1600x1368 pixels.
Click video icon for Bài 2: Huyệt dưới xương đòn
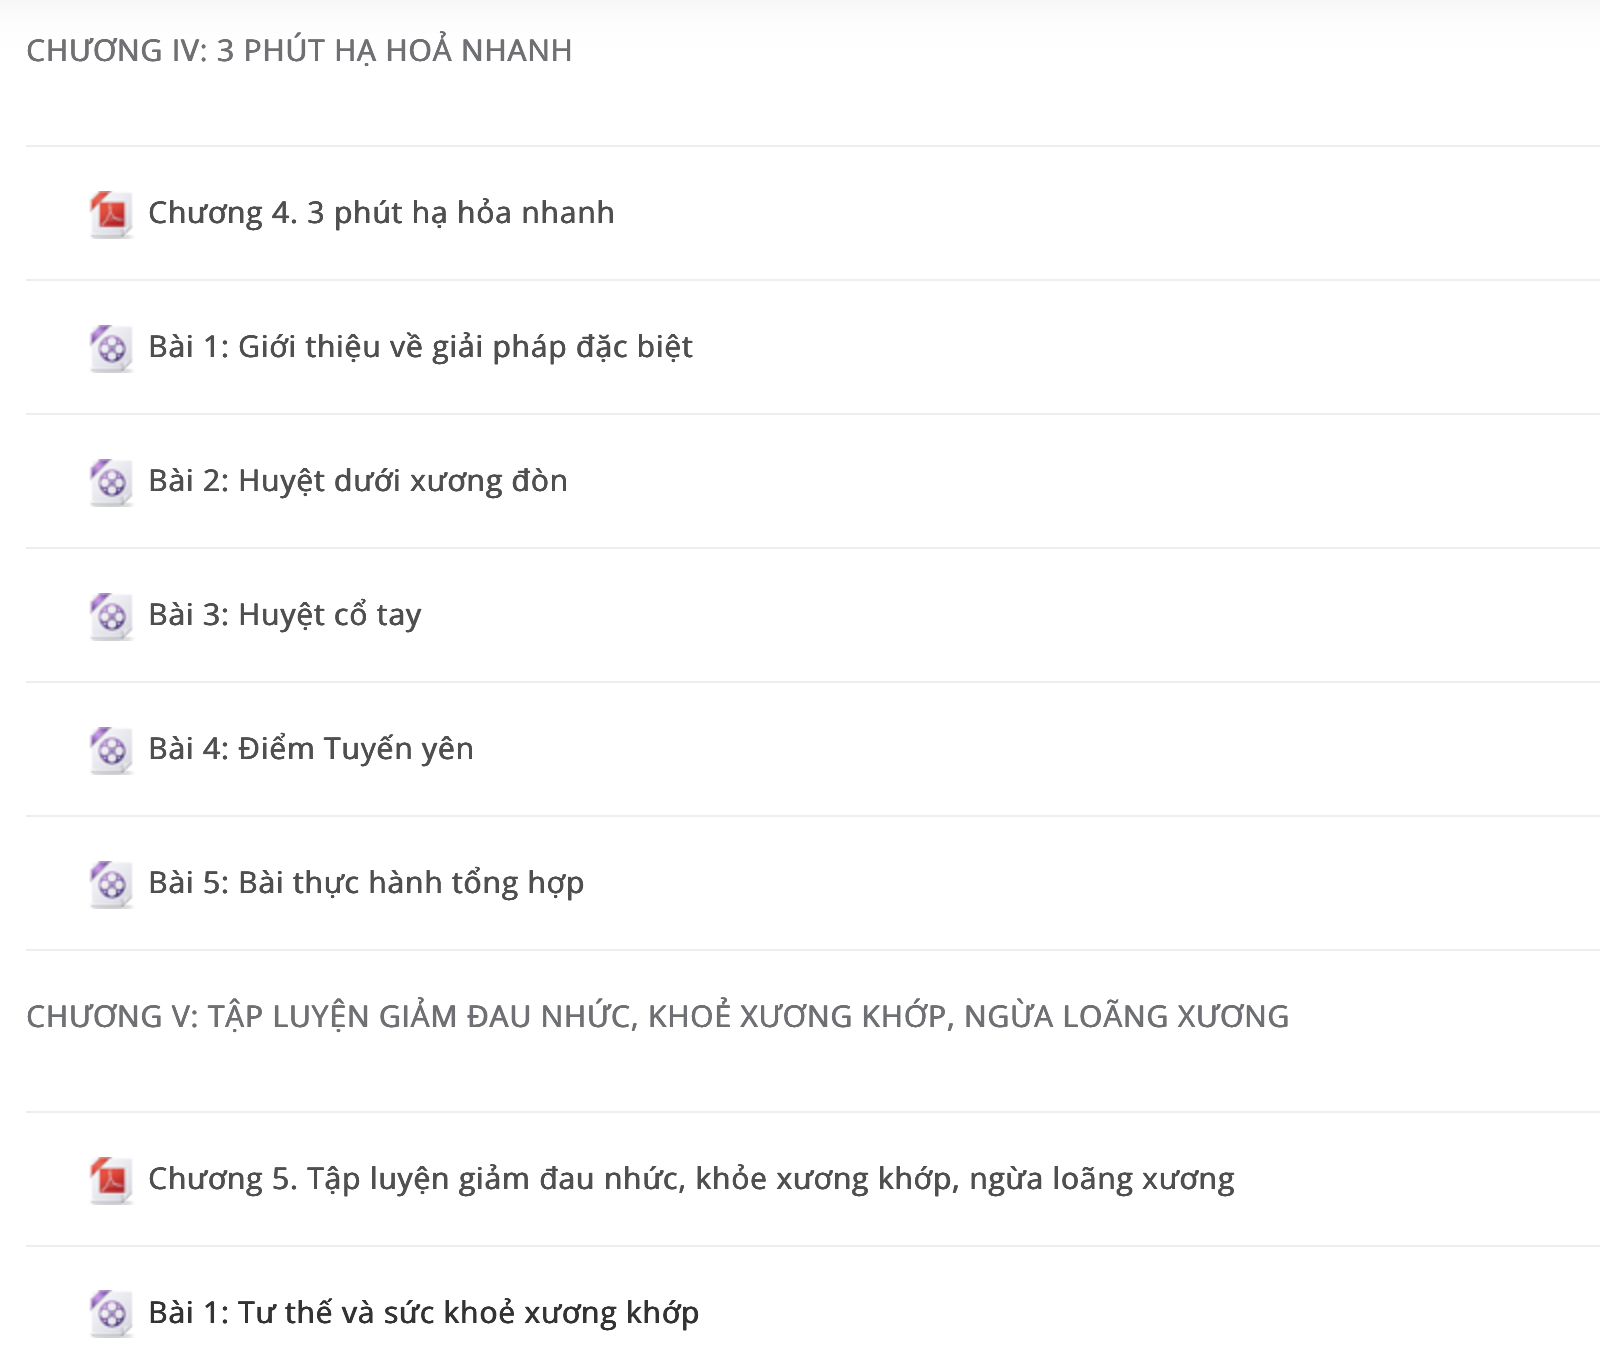[x=111, y=482]
